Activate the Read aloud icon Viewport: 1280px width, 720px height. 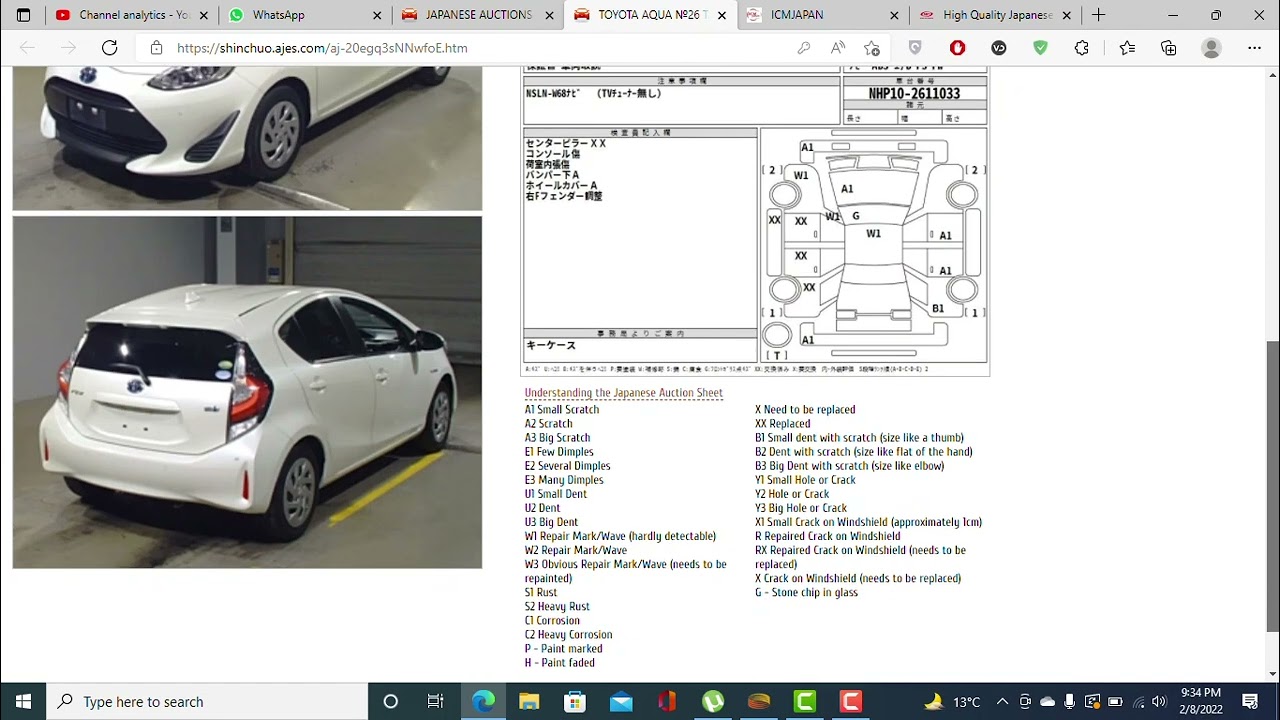pyautogui.click(x=838, y=48)
